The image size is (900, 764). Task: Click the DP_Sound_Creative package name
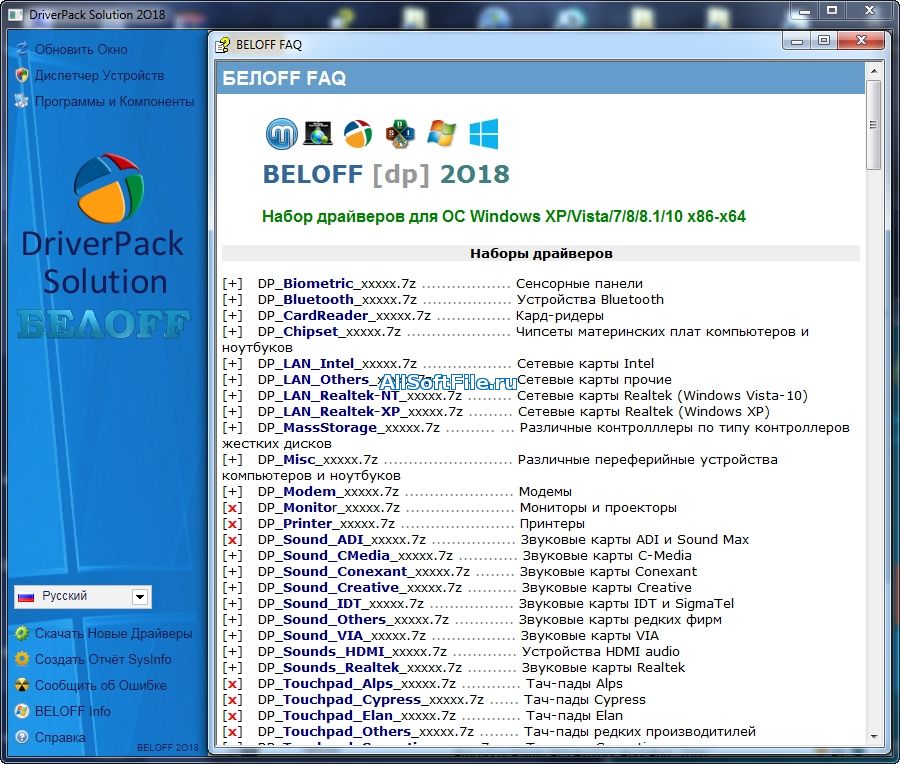pos(360,588)
